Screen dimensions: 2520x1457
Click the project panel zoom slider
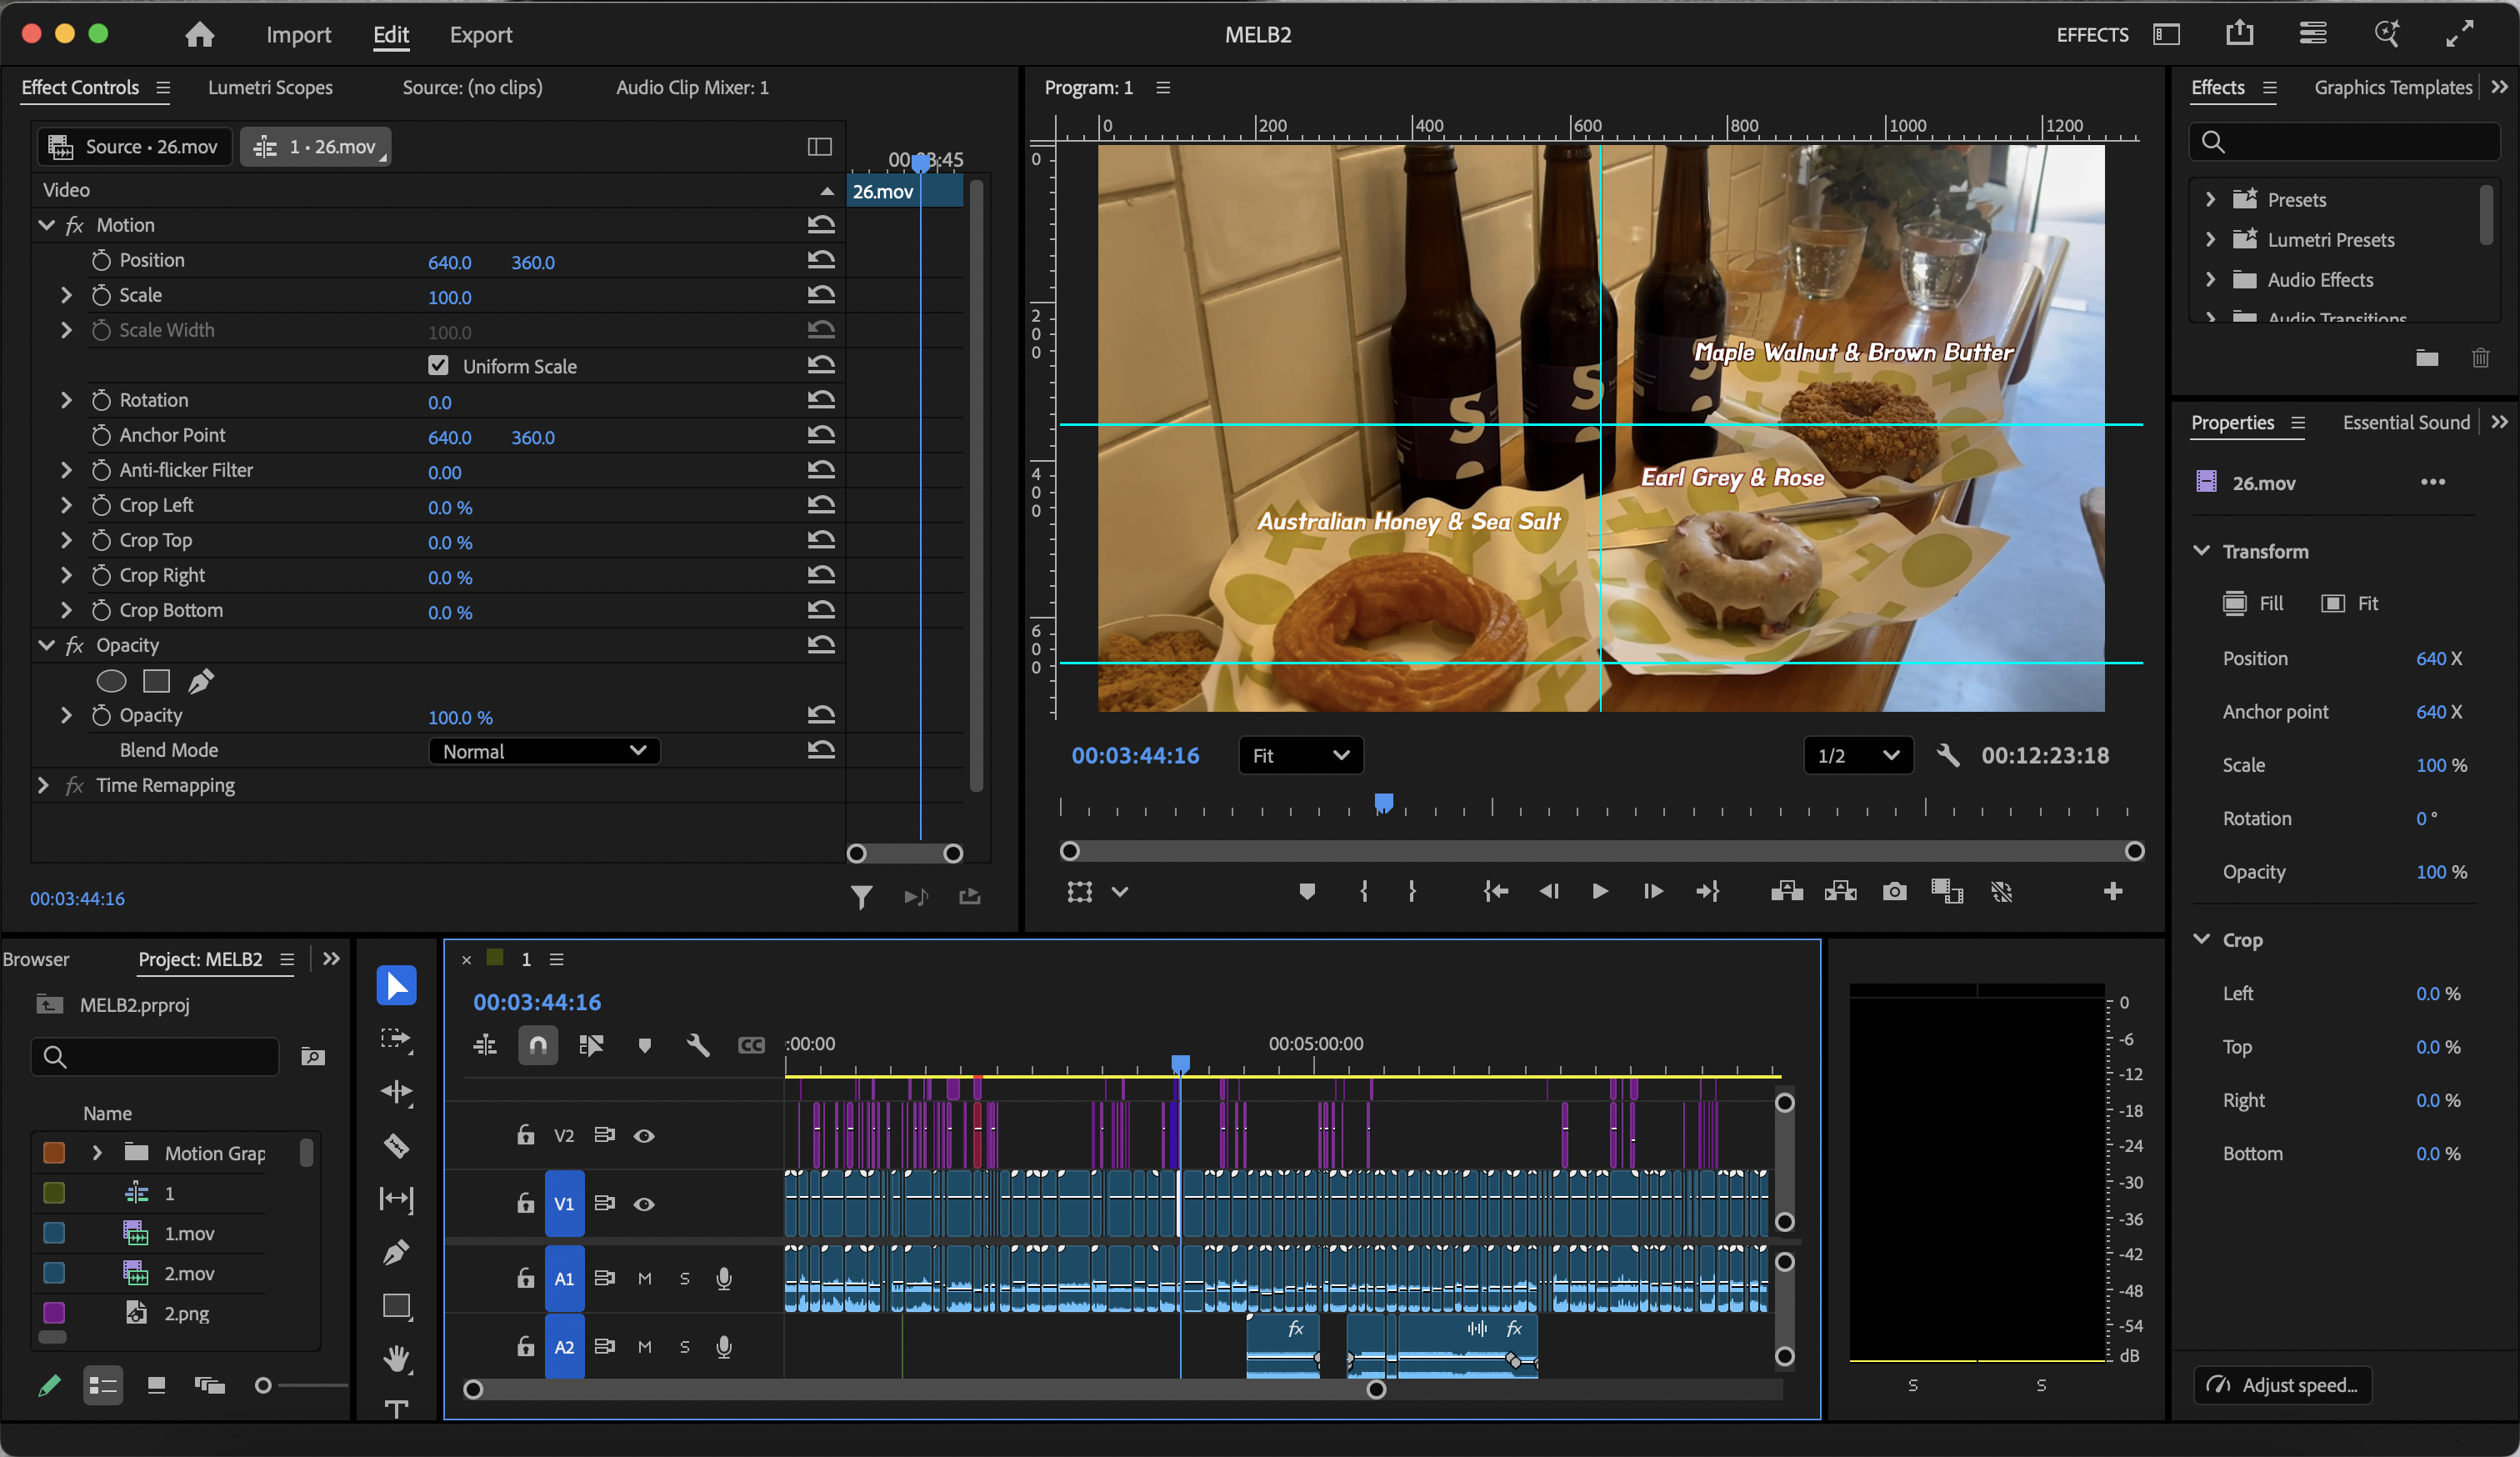(263, 1385)
